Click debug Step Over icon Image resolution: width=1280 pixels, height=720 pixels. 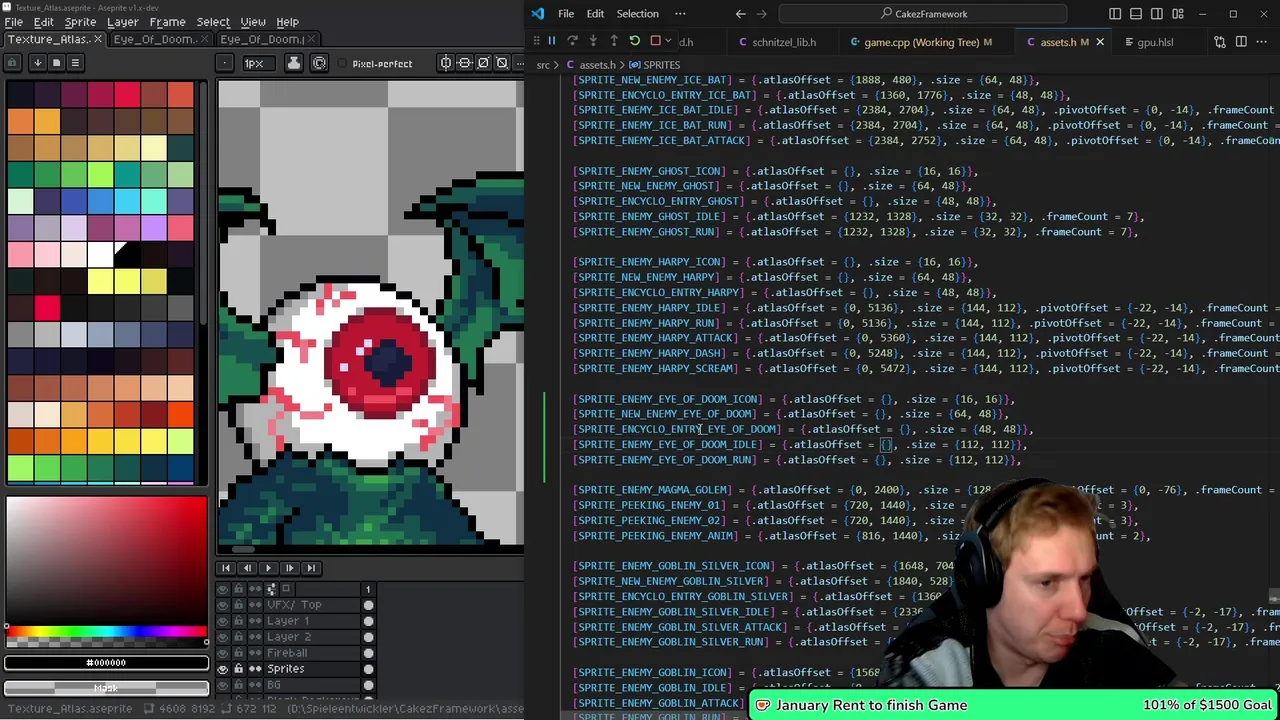click(x=572, y=41)
